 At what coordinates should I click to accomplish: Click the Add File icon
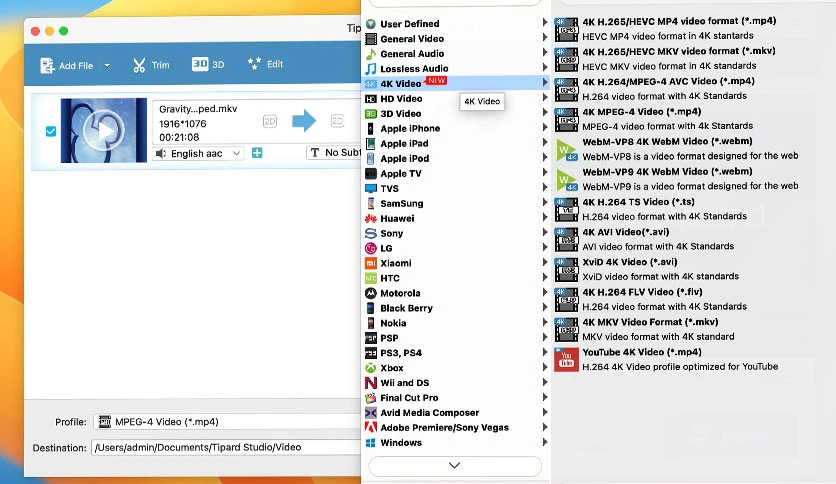[47, 66]
